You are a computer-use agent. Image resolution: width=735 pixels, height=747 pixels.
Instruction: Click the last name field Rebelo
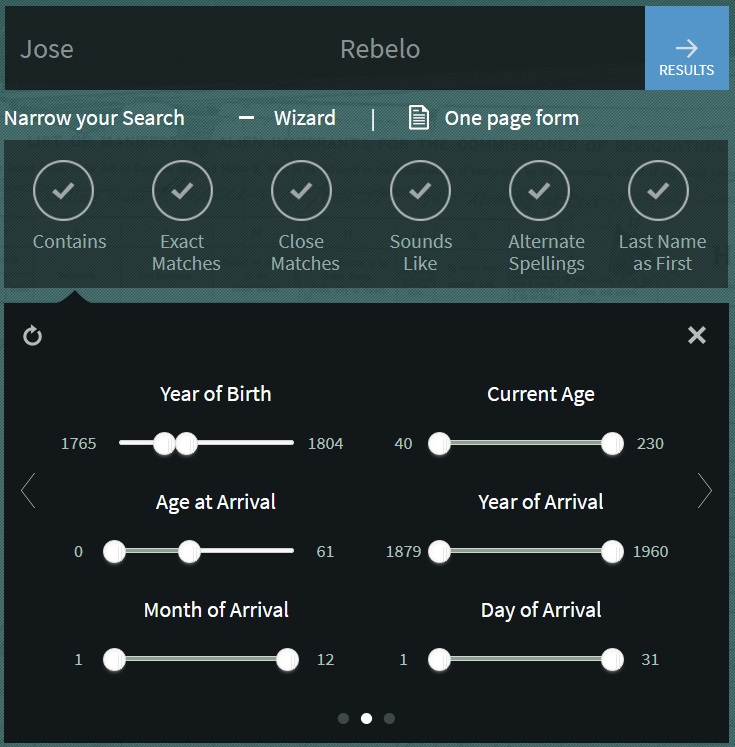point(380,49)
